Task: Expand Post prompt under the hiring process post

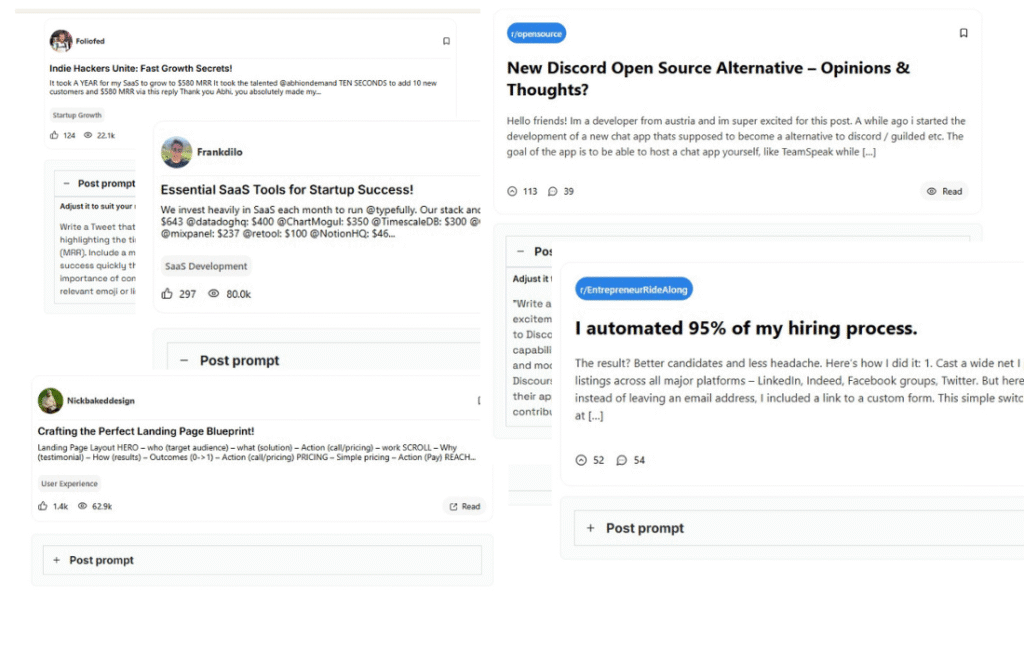Action: pos(590,528)
